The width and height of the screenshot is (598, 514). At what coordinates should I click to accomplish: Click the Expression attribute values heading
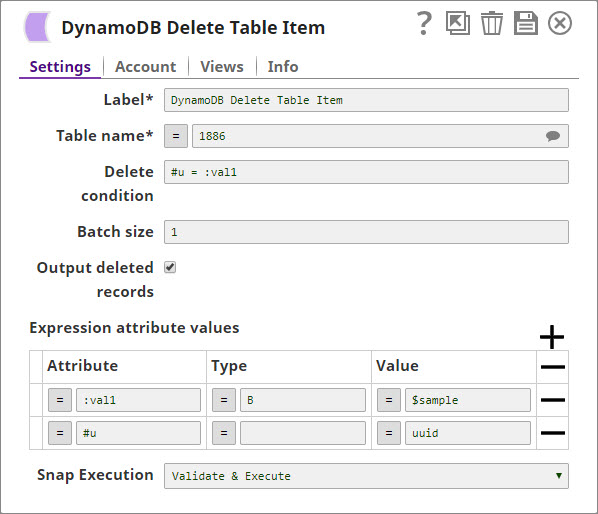click(x=134, y=328)
